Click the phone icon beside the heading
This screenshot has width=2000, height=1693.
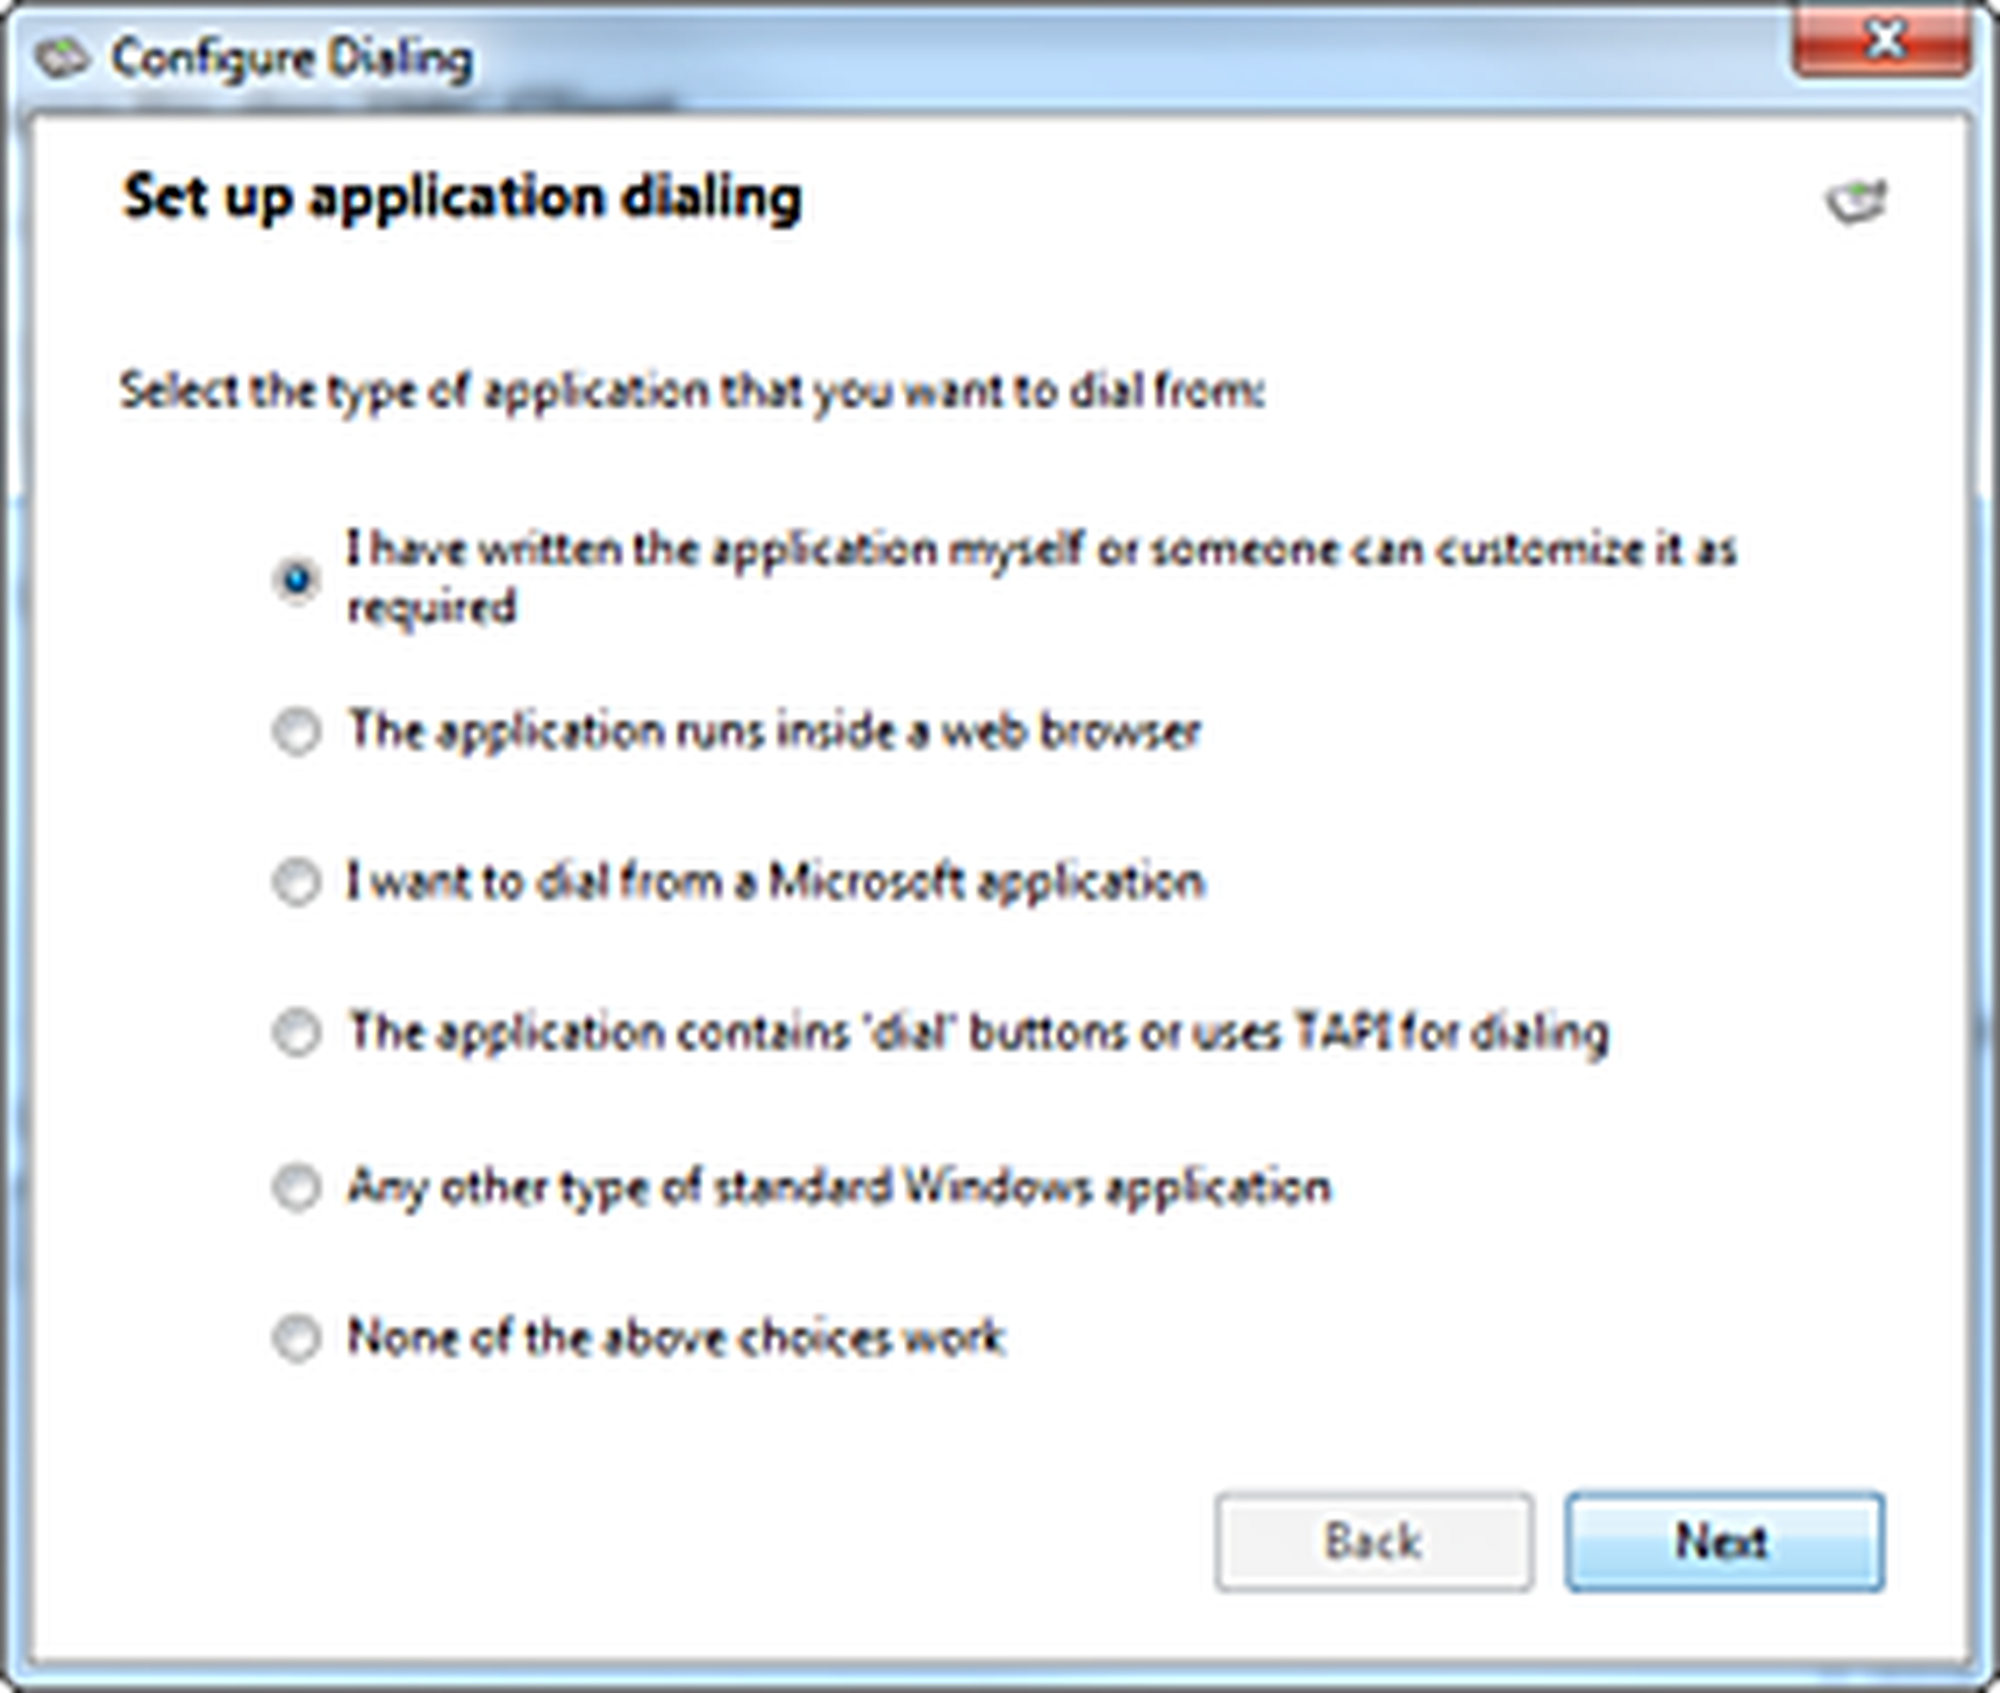(1856, 201)
